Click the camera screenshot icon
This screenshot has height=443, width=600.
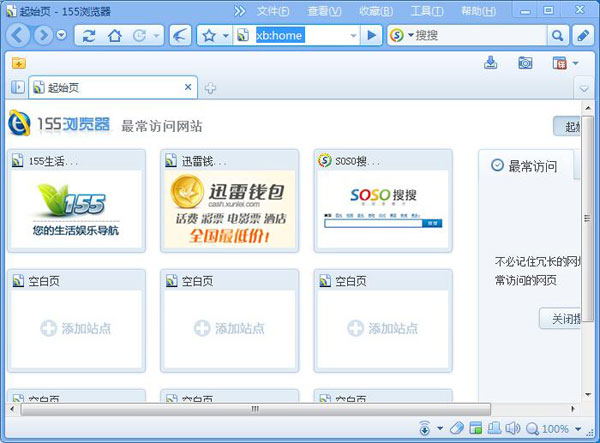[x=525, y=63]
